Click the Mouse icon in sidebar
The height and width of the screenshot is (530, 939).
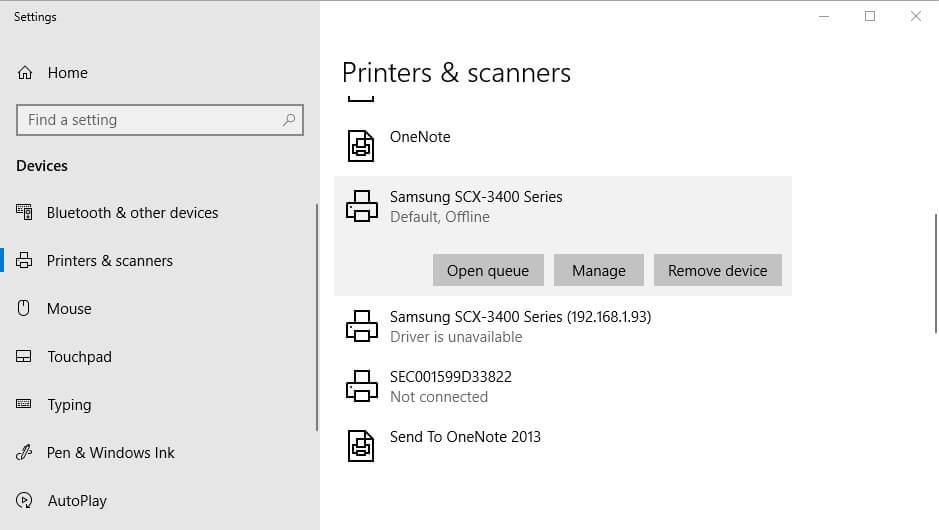point(25,308)
